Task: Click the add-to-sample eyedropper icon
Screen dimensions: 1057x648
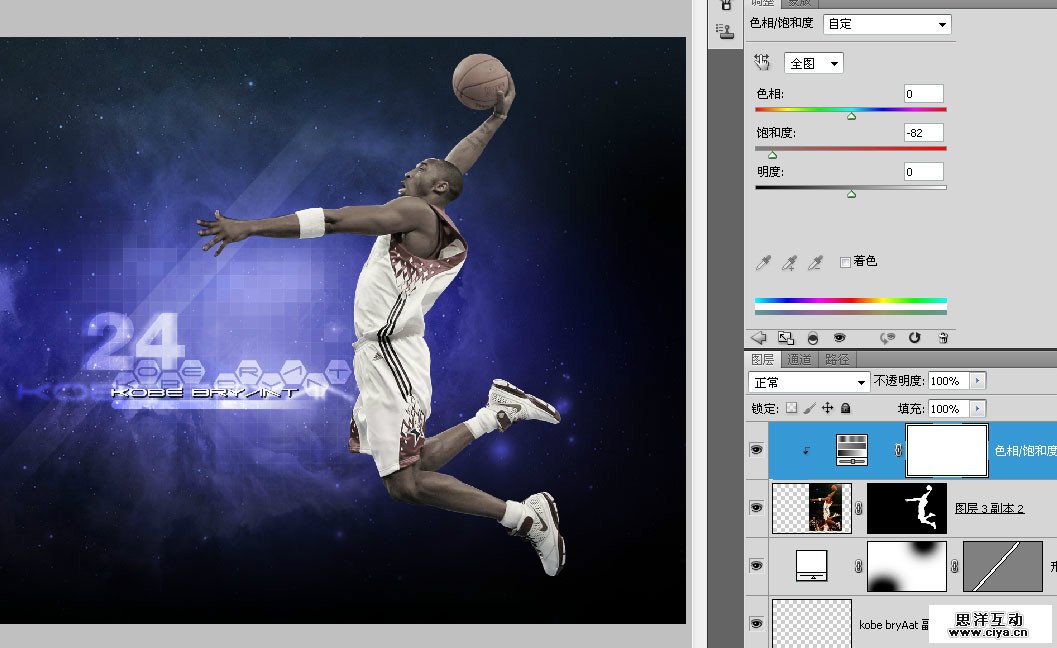Action: pos(789,261)
